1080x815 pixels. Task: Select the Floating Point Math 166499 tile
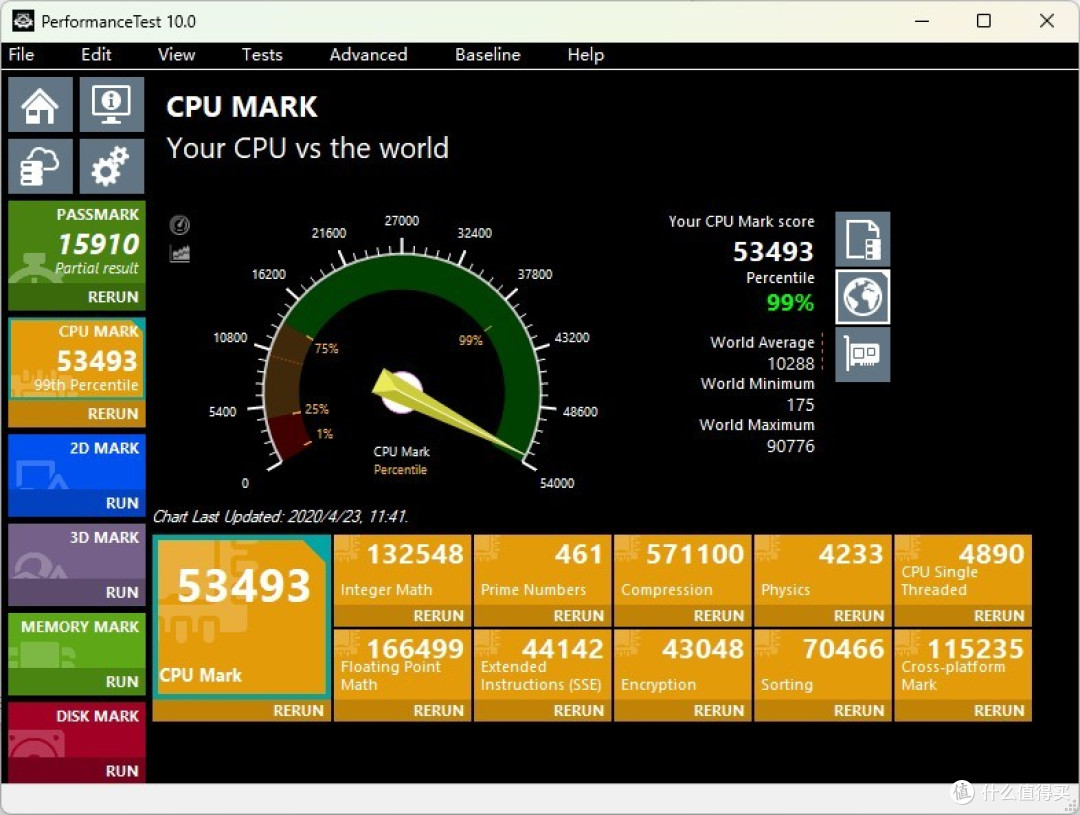click(x=403, y=665)
